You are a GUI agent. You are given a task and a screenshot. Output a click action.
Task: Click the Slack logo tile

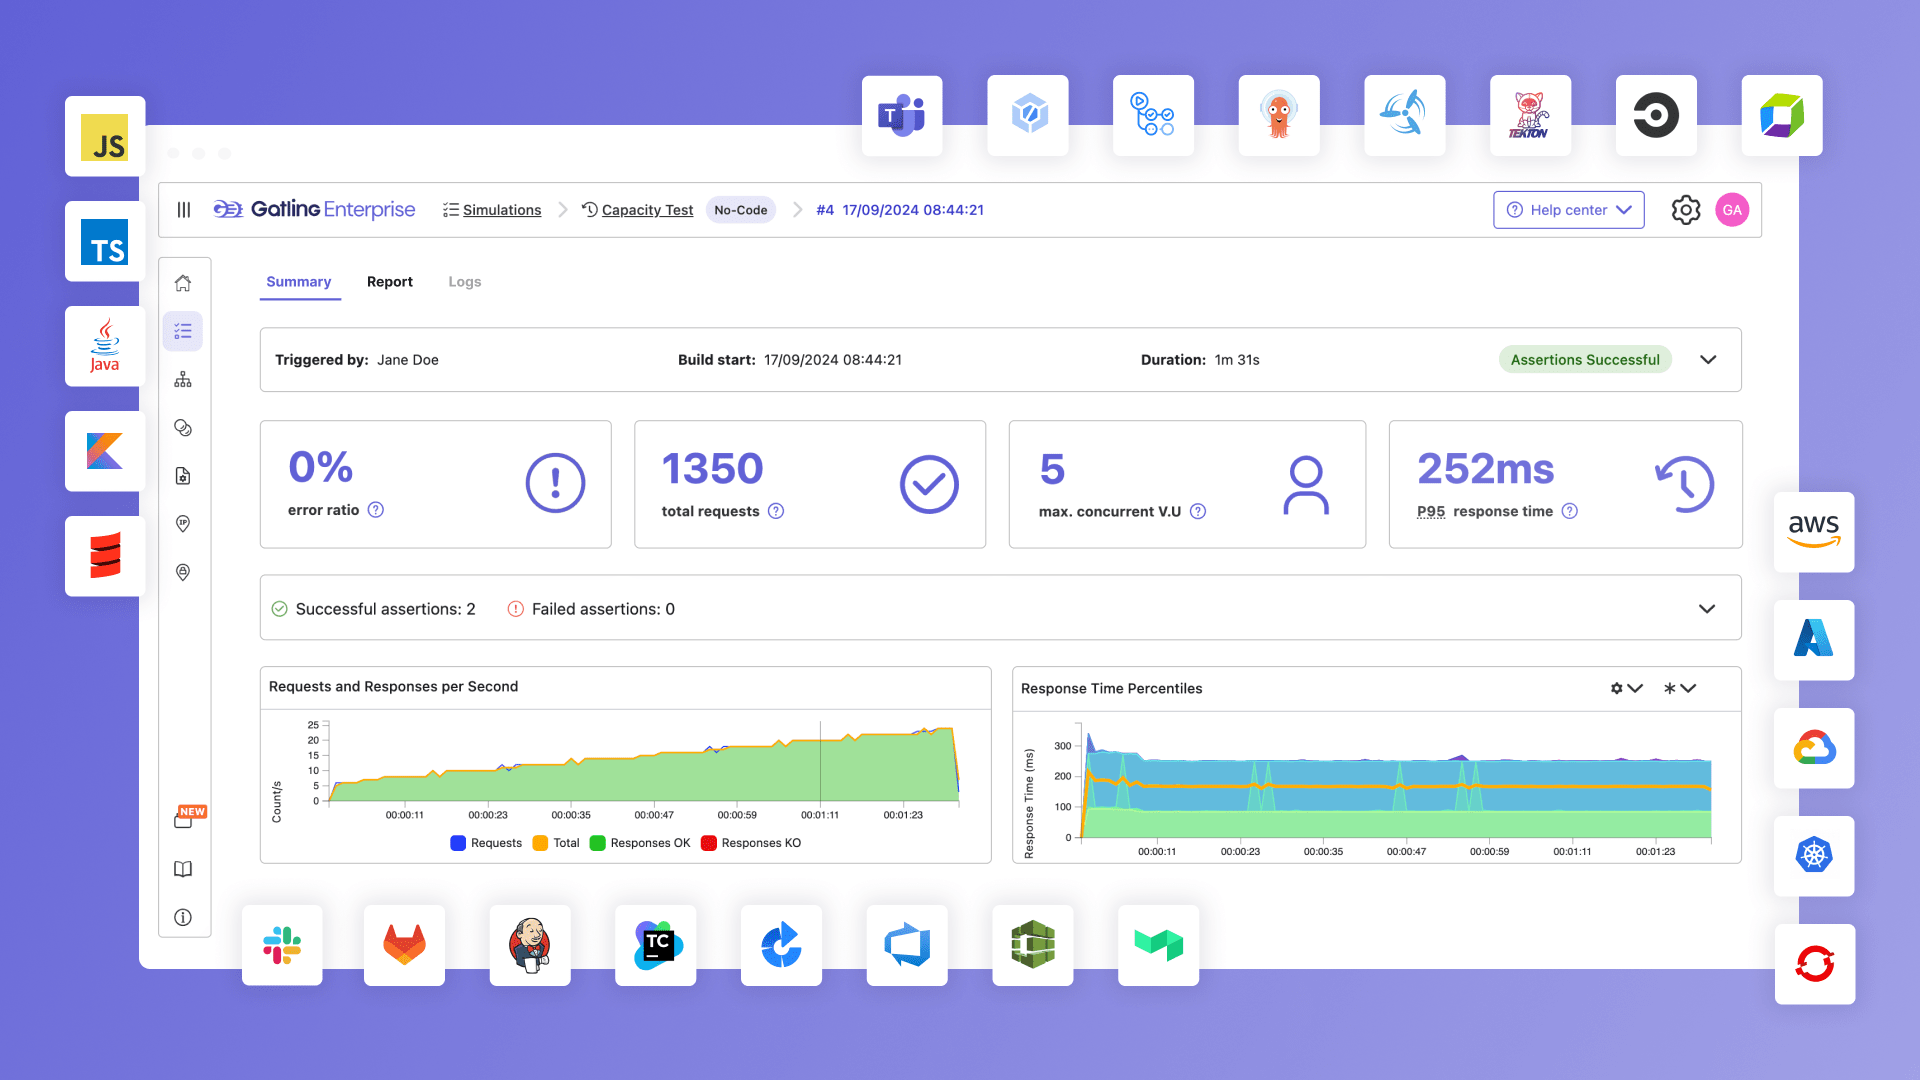[x=282, y=945]
